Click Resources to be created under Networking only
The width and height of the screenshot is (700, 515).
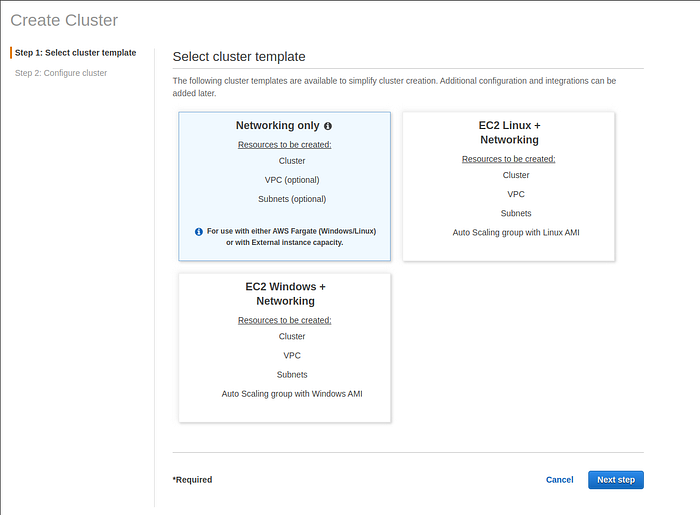point(284,144)
